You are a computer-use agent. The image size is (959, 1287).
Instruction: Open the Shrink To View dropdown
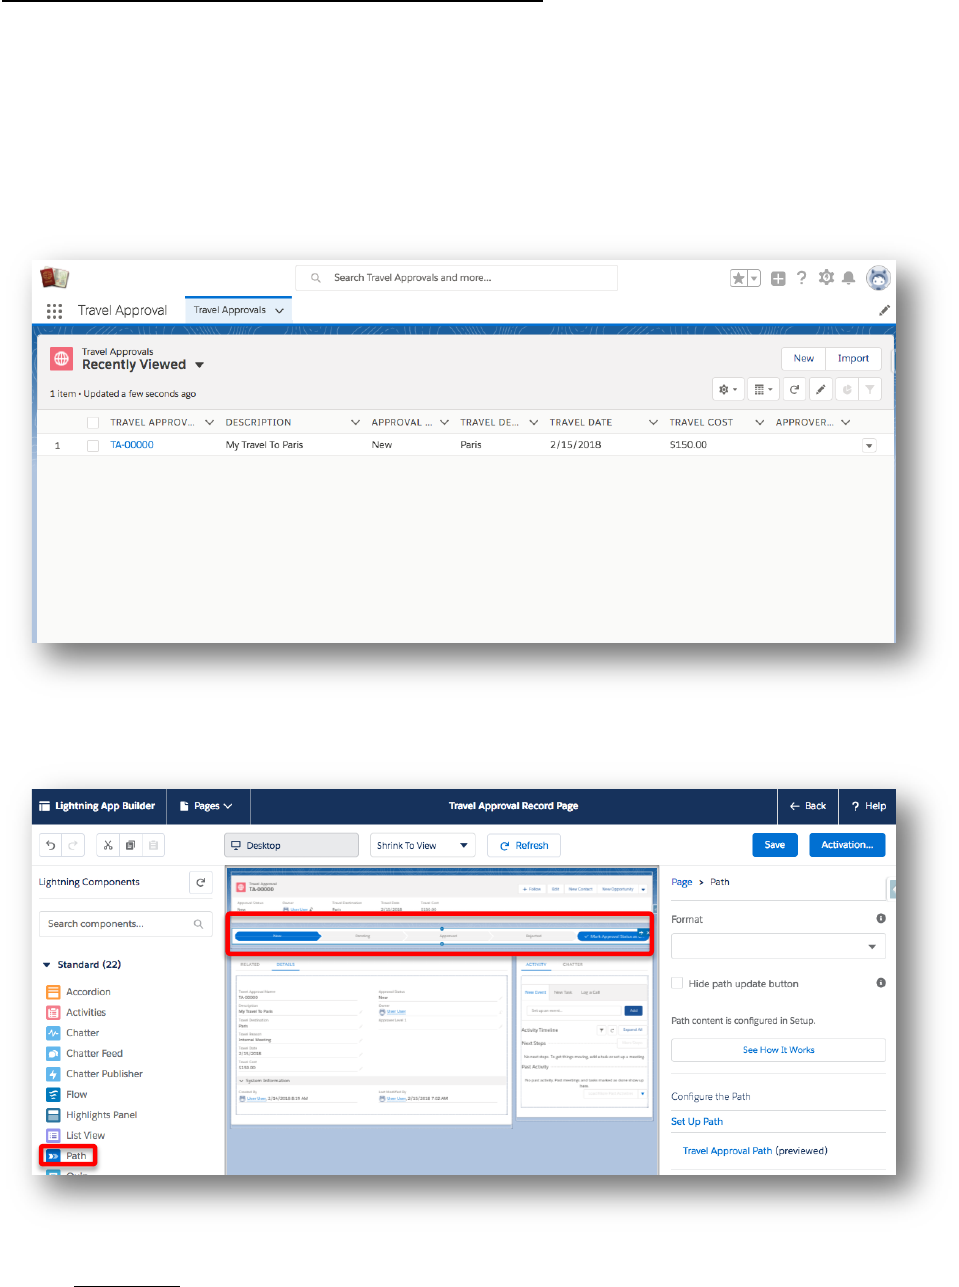(x=422, y=845)
